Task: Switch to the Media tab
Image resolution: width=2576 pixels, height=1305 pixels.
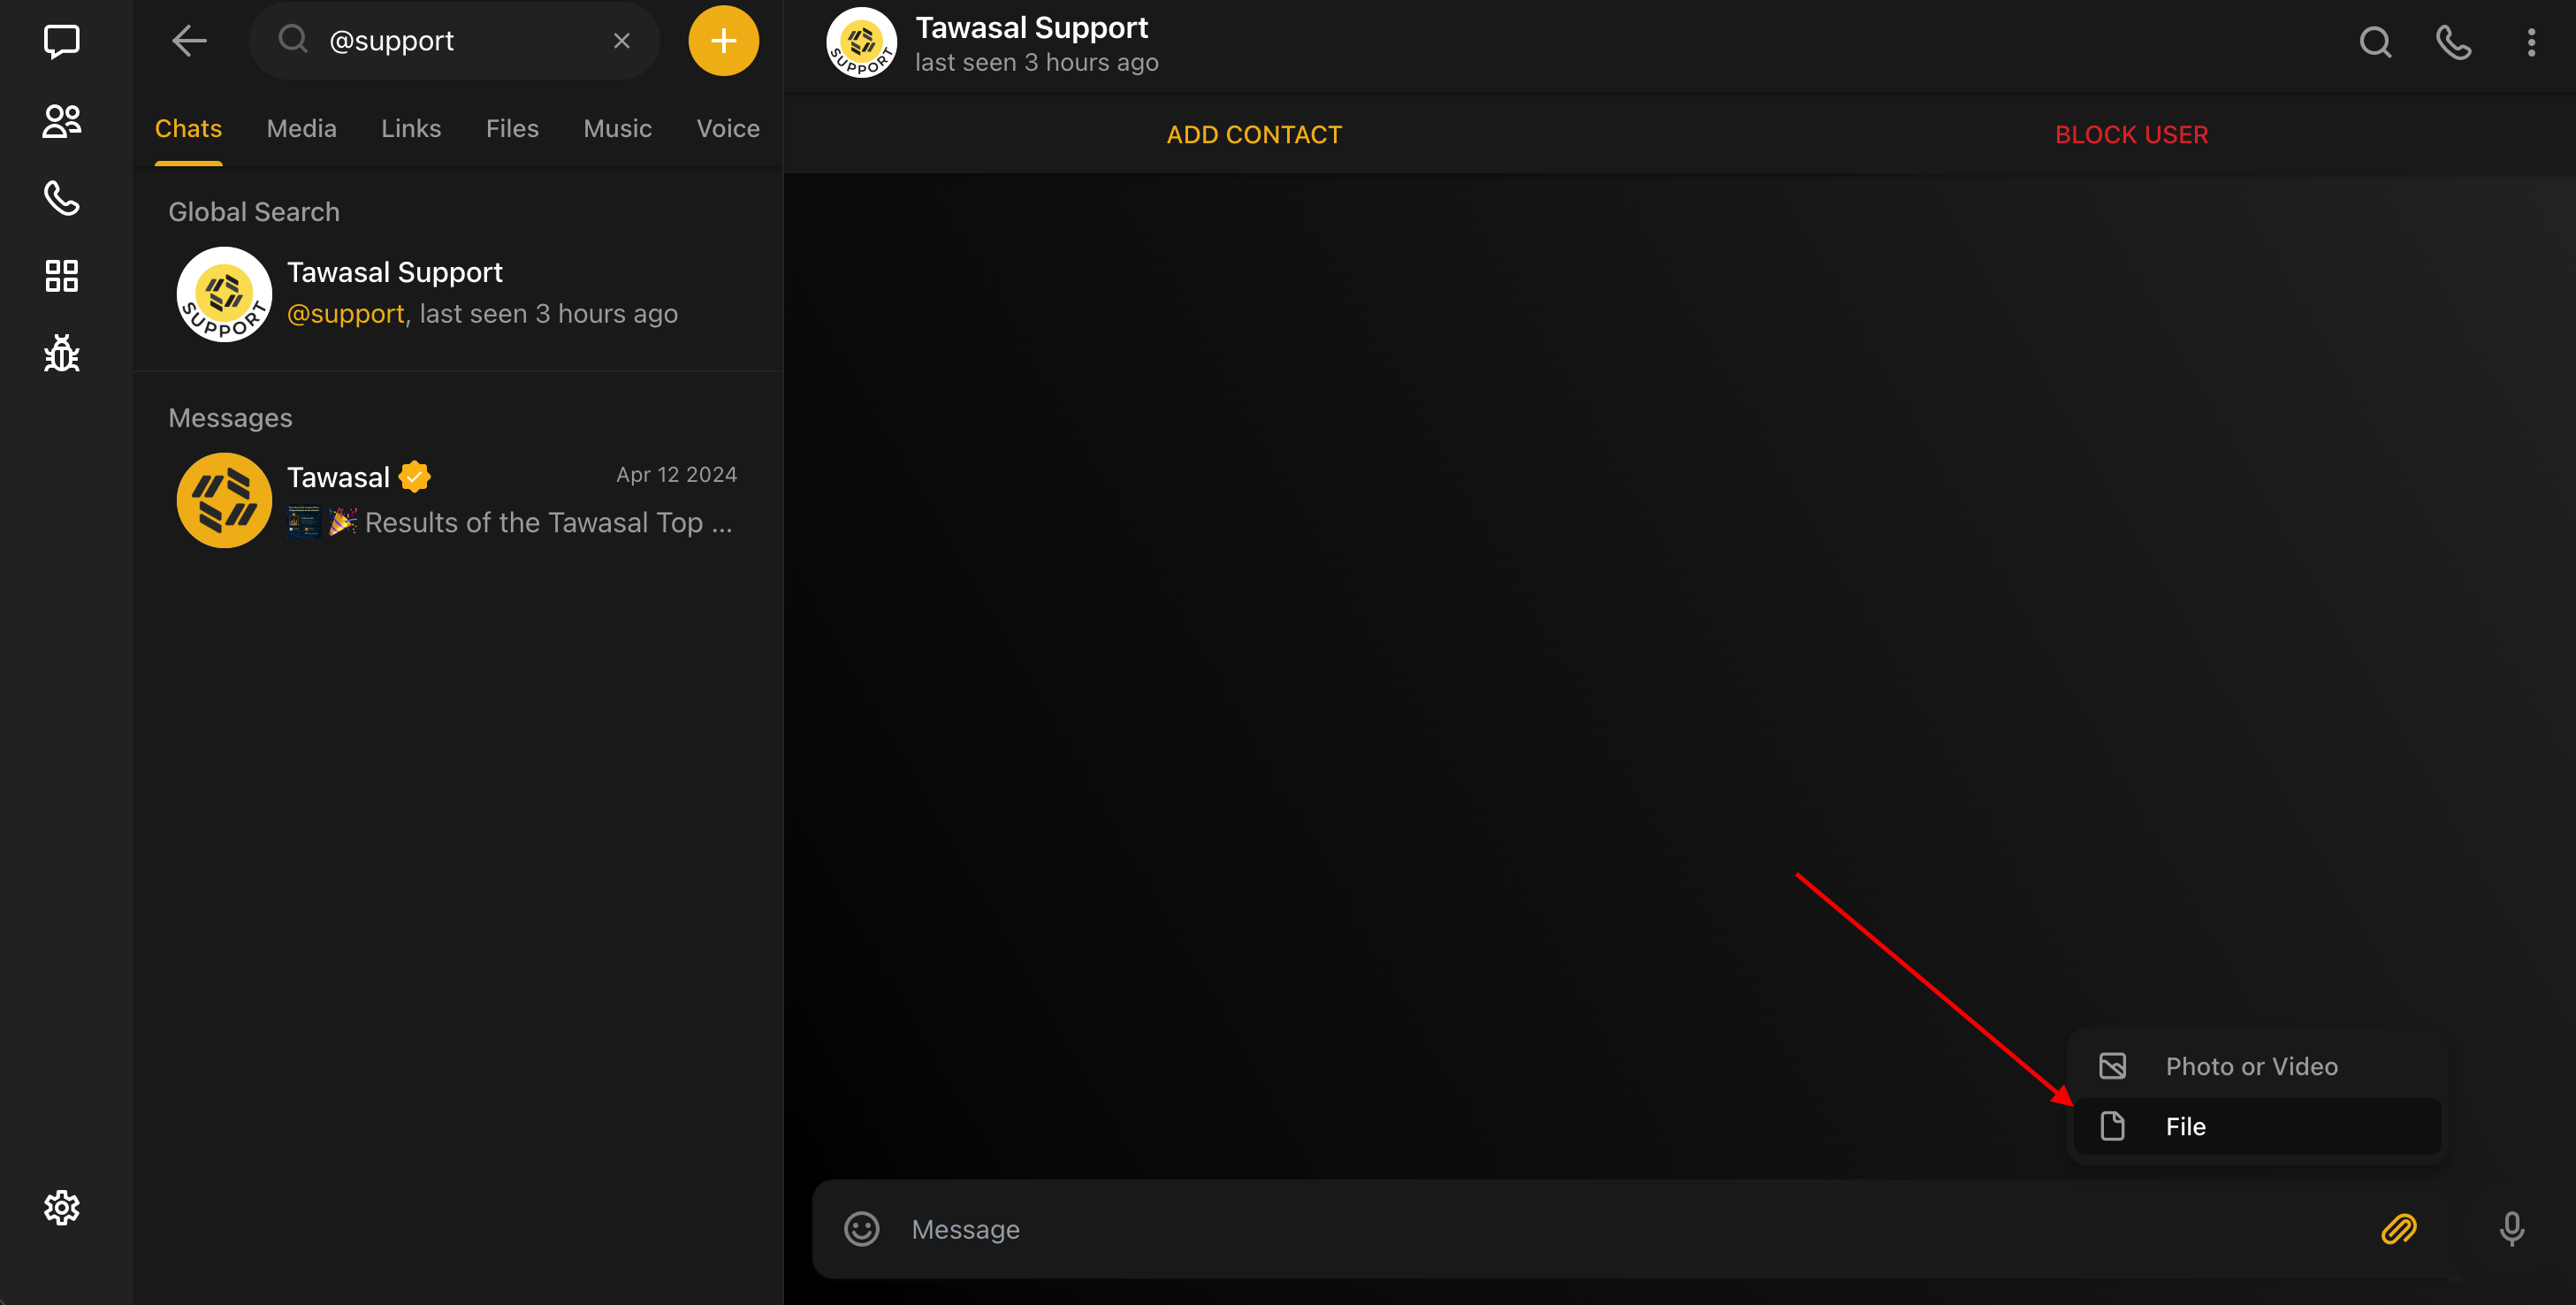Action: pyautogui.click(x=301, y=129)
